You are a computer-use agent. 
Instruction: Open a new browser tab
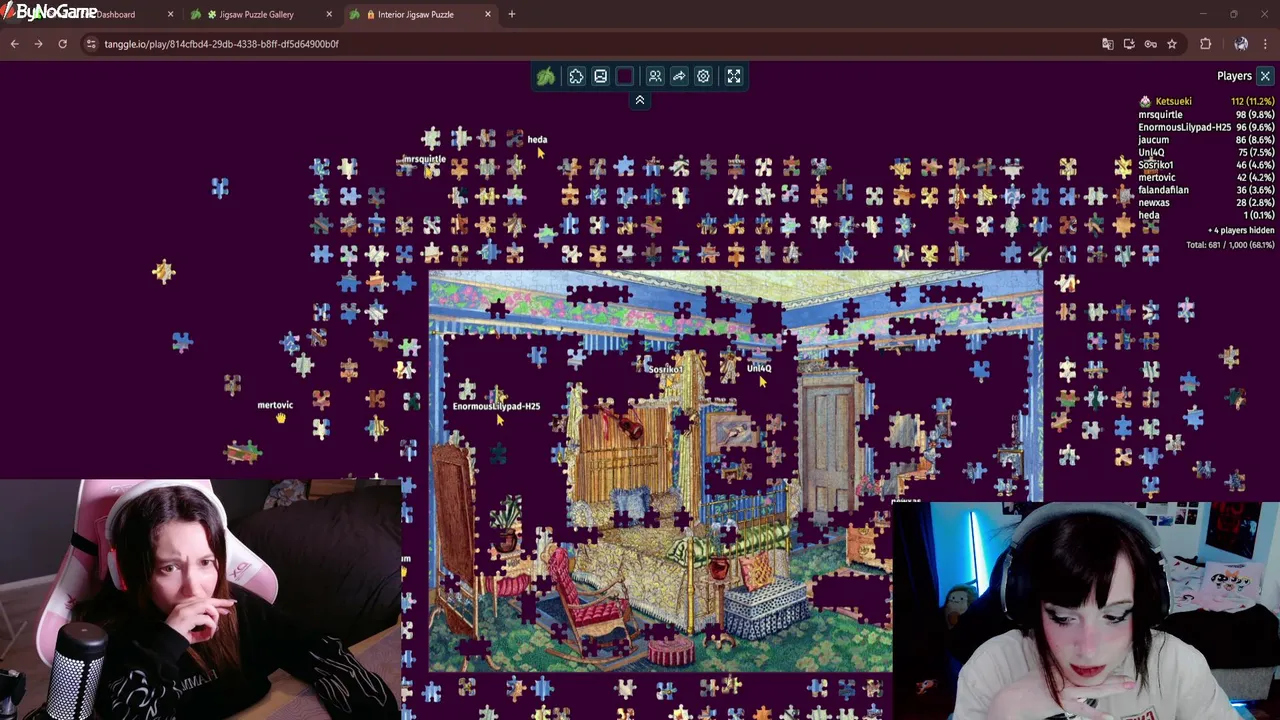tap(512, 14)
